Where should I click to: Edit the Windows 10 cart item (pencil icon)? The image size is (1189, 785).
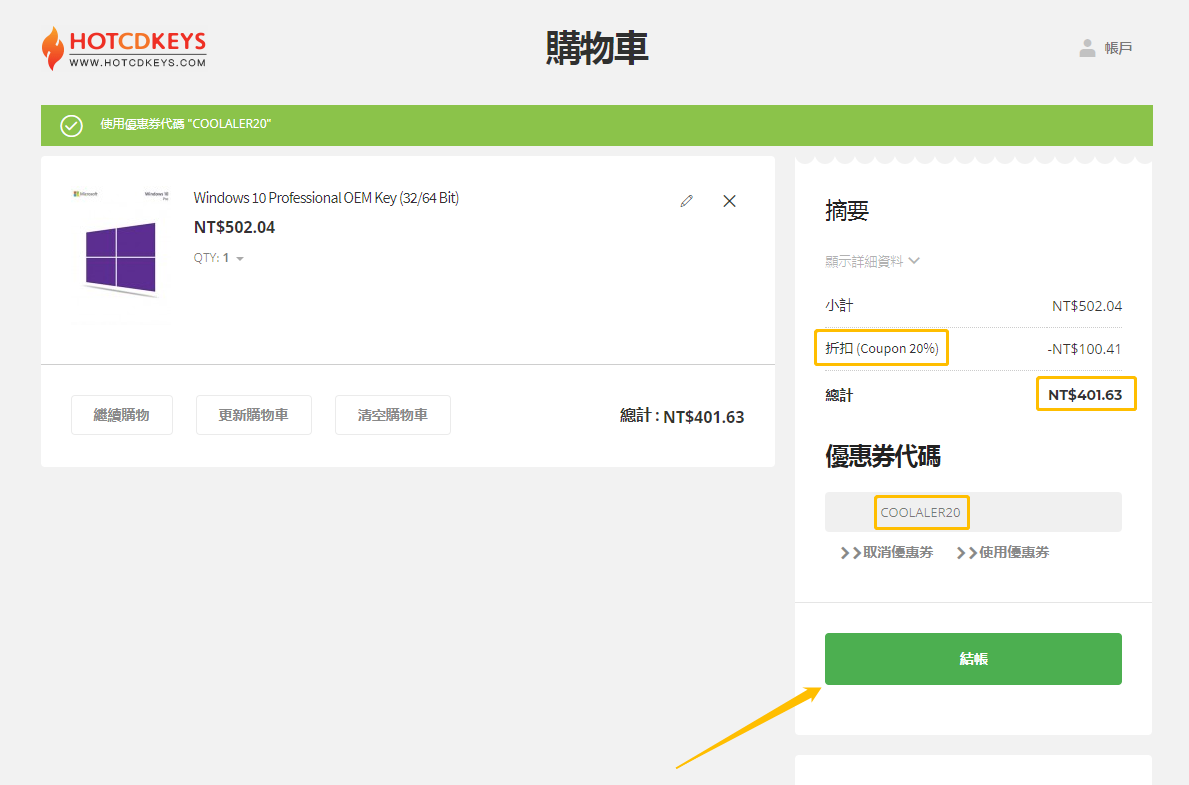tap(686, 201)
